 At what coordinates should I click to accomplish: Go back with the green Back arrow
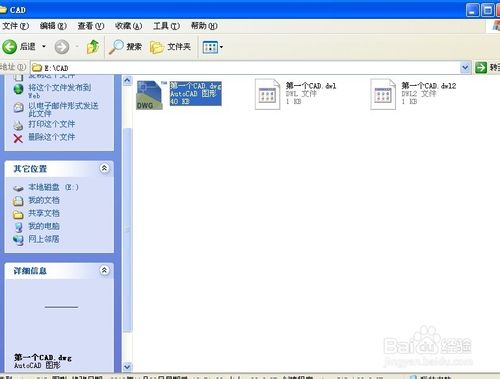point(10,47)
